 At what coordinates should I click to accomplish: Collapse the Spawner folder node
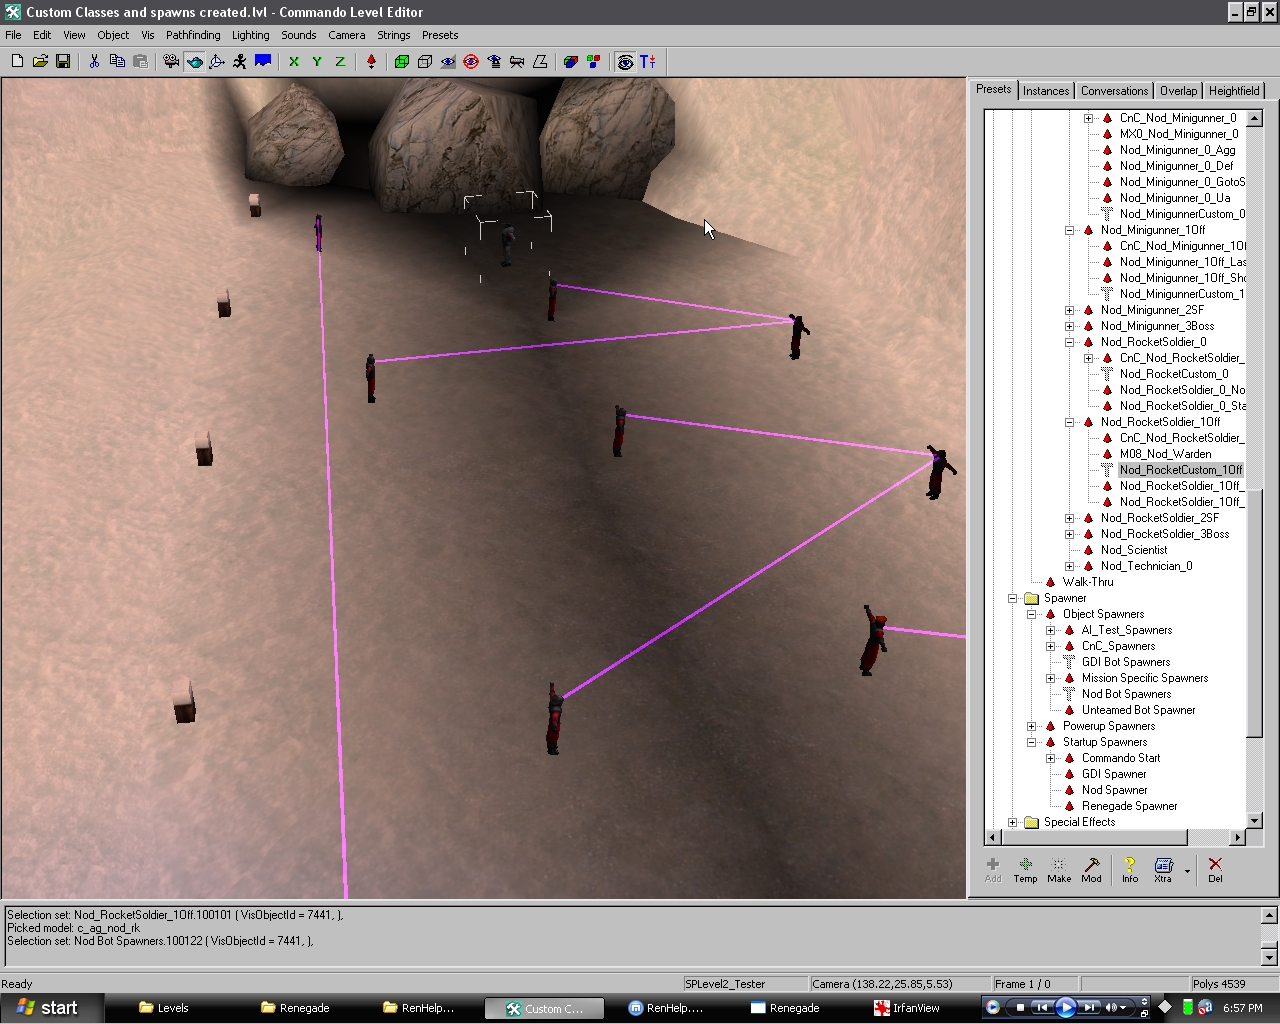click(x=1013, y=598)
